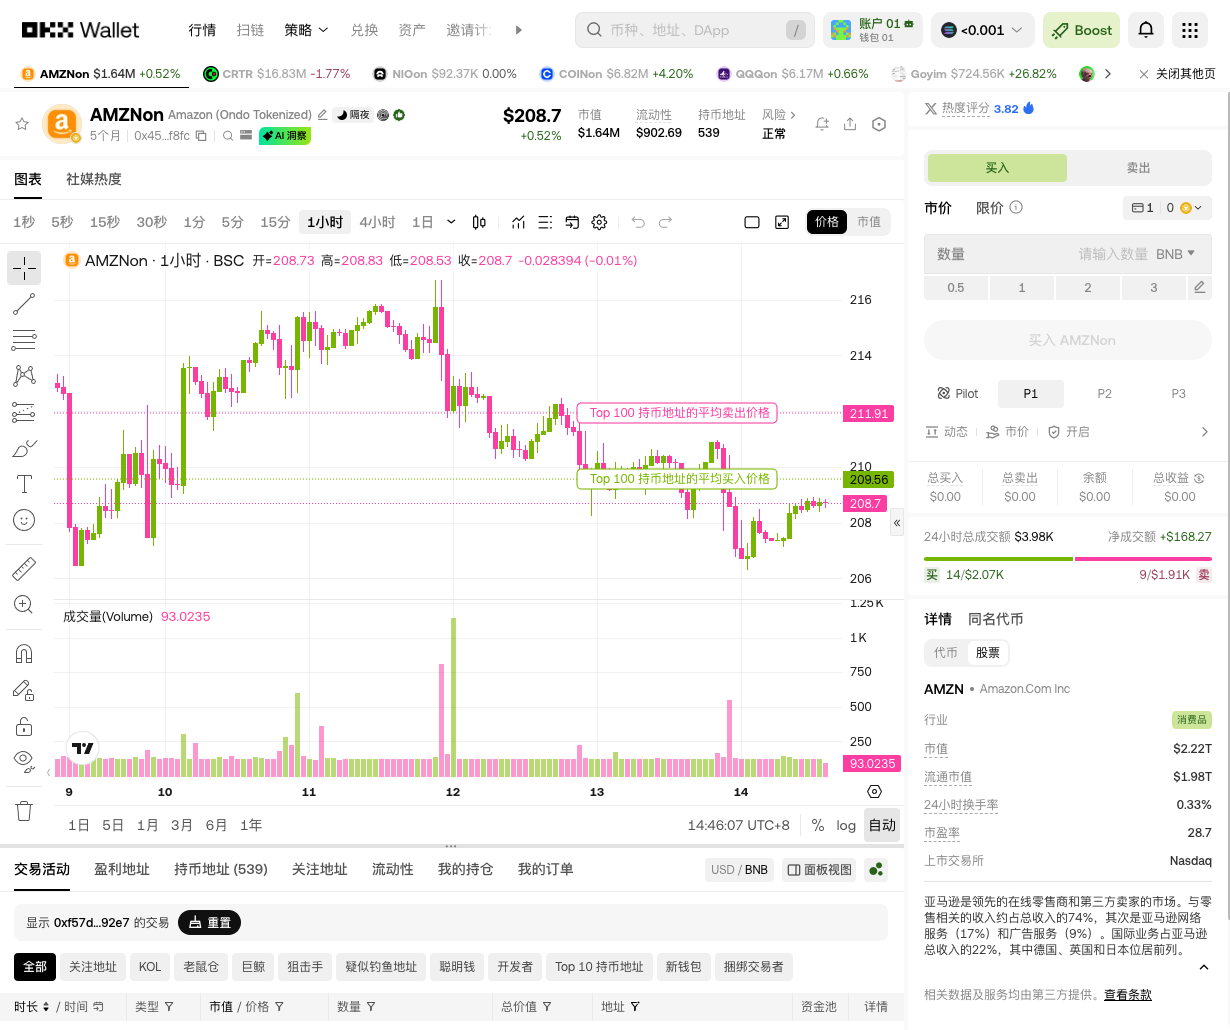Screen dimensions: 1230x1030
Task: Select the trend line drawing tool
Action: tap(24, 304)
